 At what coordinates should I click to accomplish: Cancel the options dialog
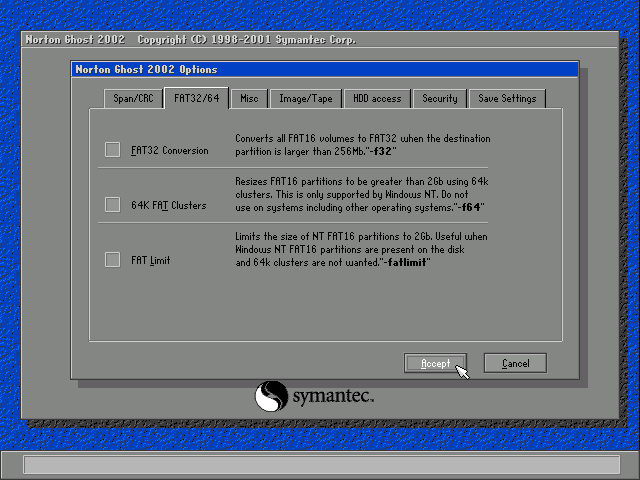(515, 363)
